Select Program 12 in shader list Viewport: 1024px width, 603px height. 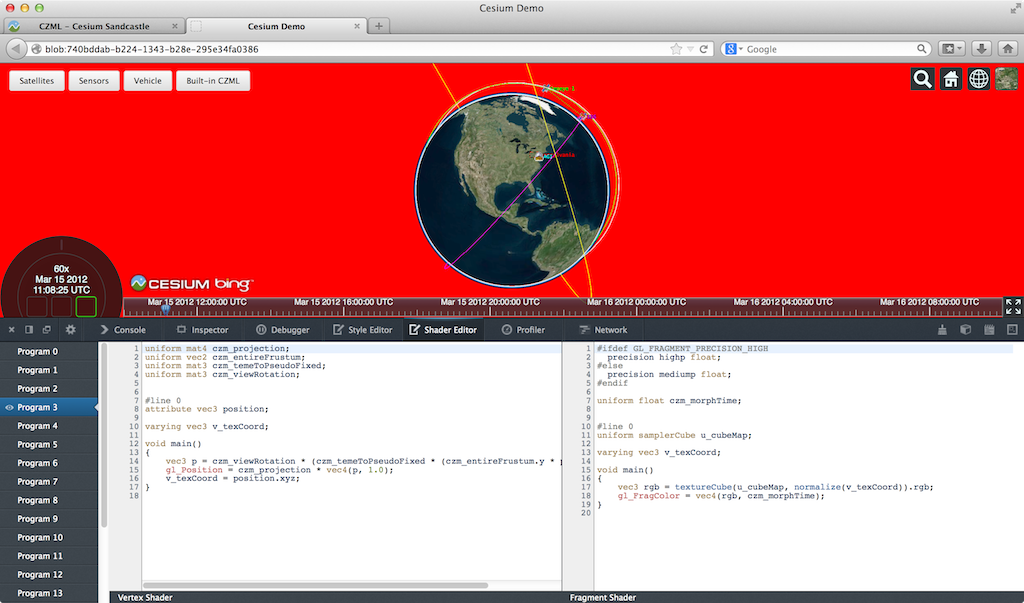(x=49, y=575)
